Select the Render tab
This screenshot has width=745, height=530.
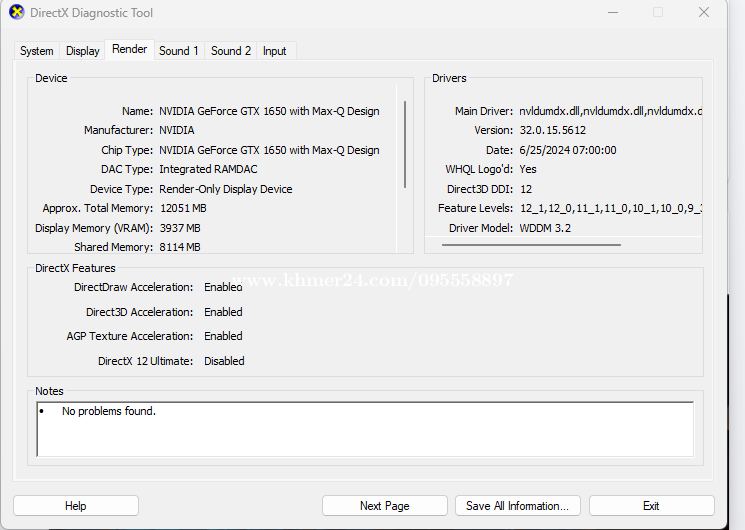129,49
